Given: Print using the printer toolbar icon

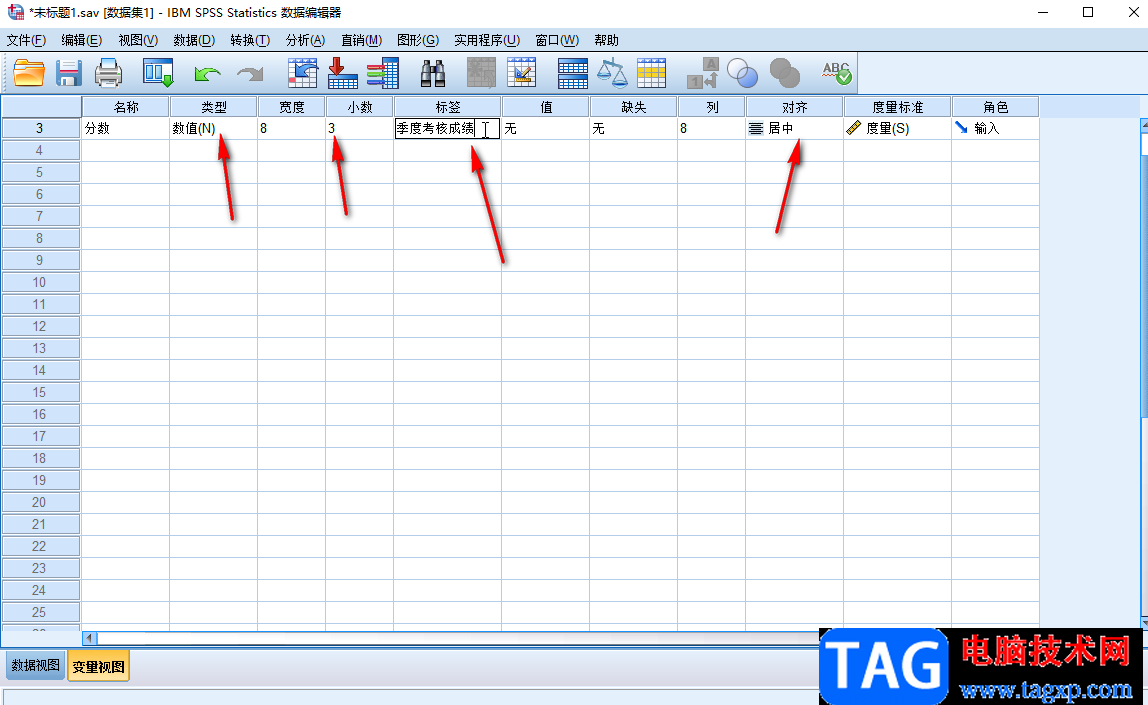Looking at the screenshot, I should (108, 73).
